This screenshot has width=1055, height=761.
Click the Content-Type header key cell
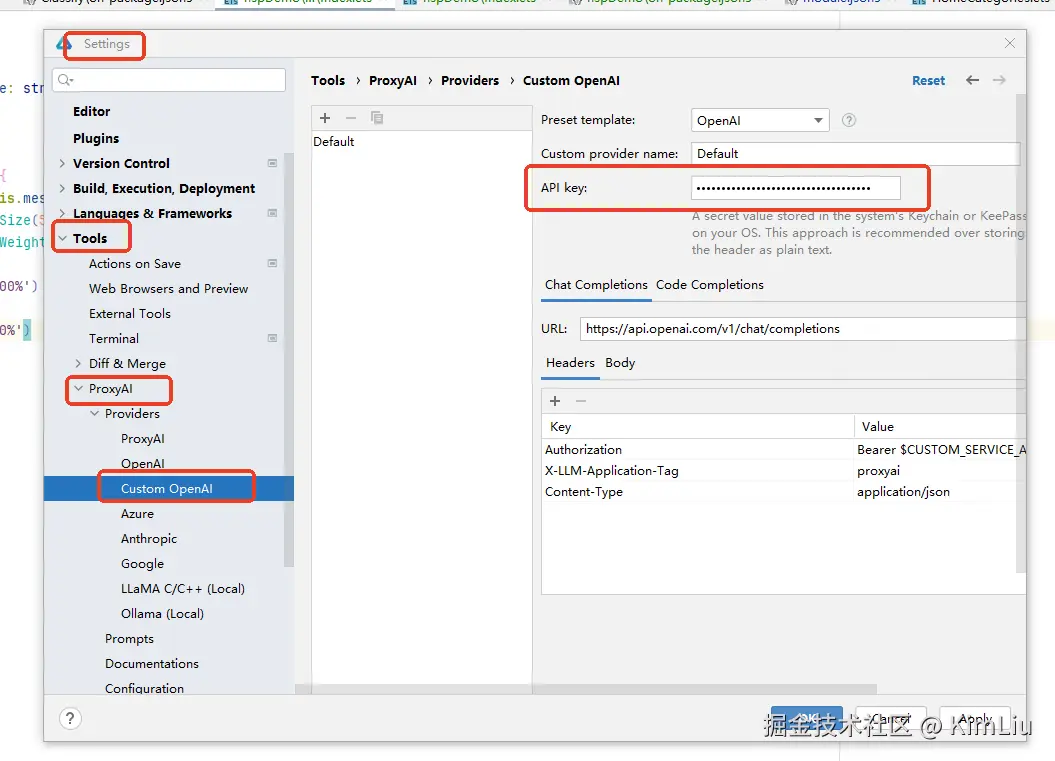tap(698, 492)
